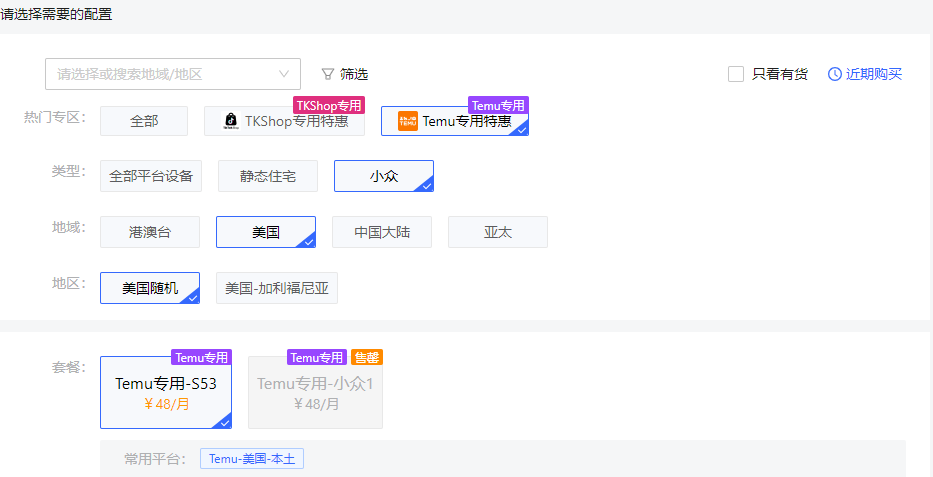Tick the 只看有货 checkbox
The image size is (933, 477).
(736, 74)
